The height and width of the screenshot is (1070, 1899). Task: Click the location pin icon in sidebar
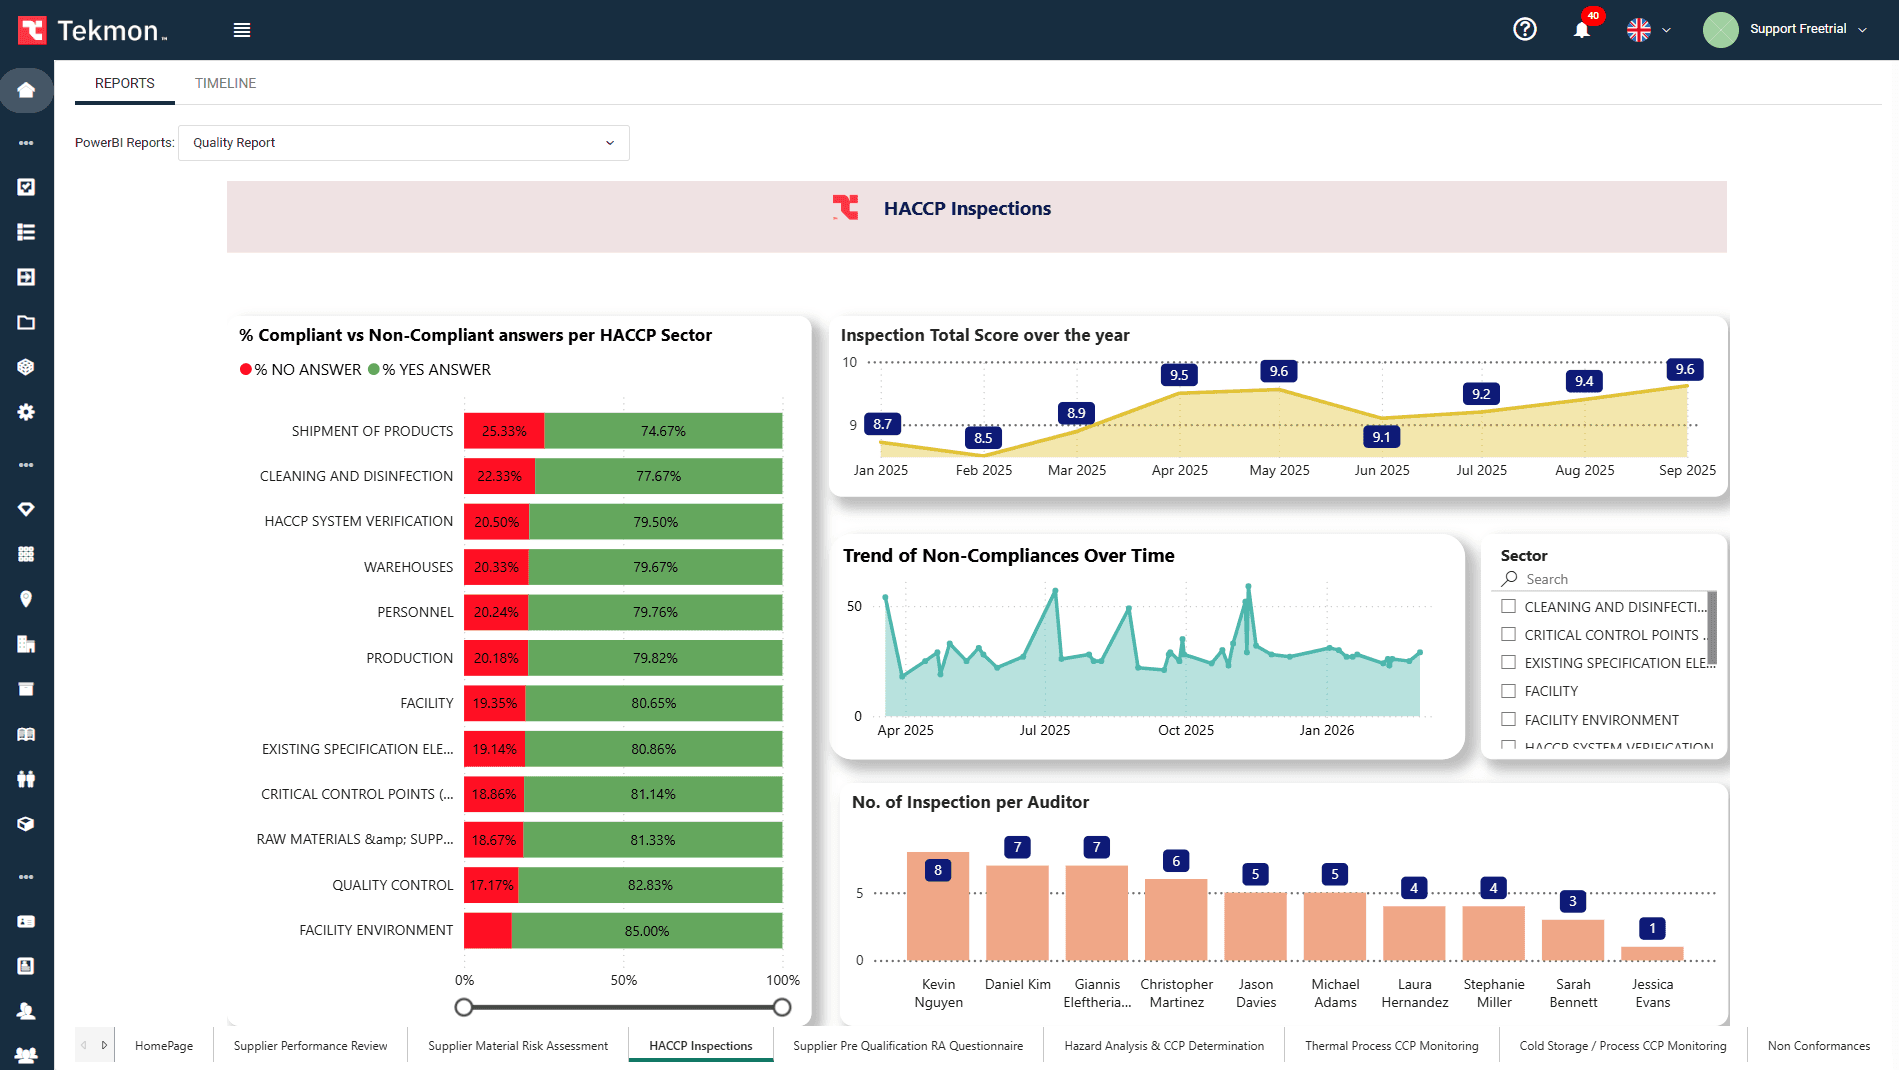[x=26, y=598]
